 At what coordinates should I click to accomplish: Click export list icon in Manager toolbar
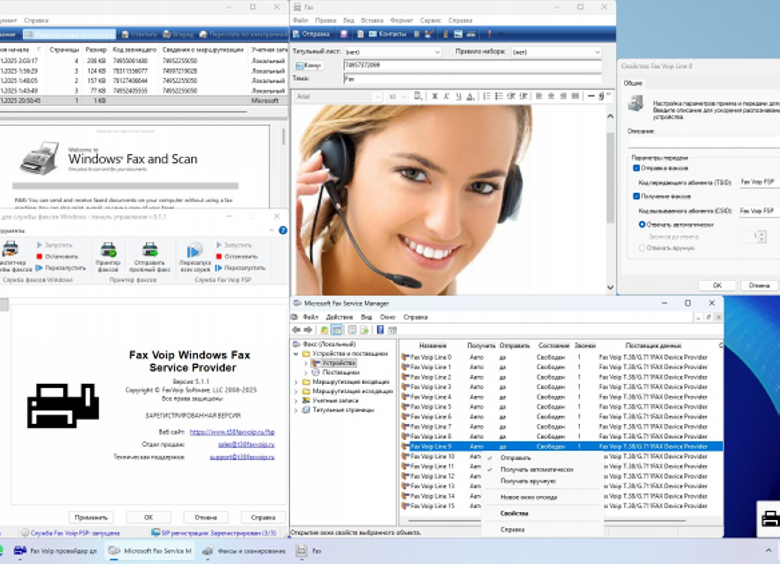364,330
